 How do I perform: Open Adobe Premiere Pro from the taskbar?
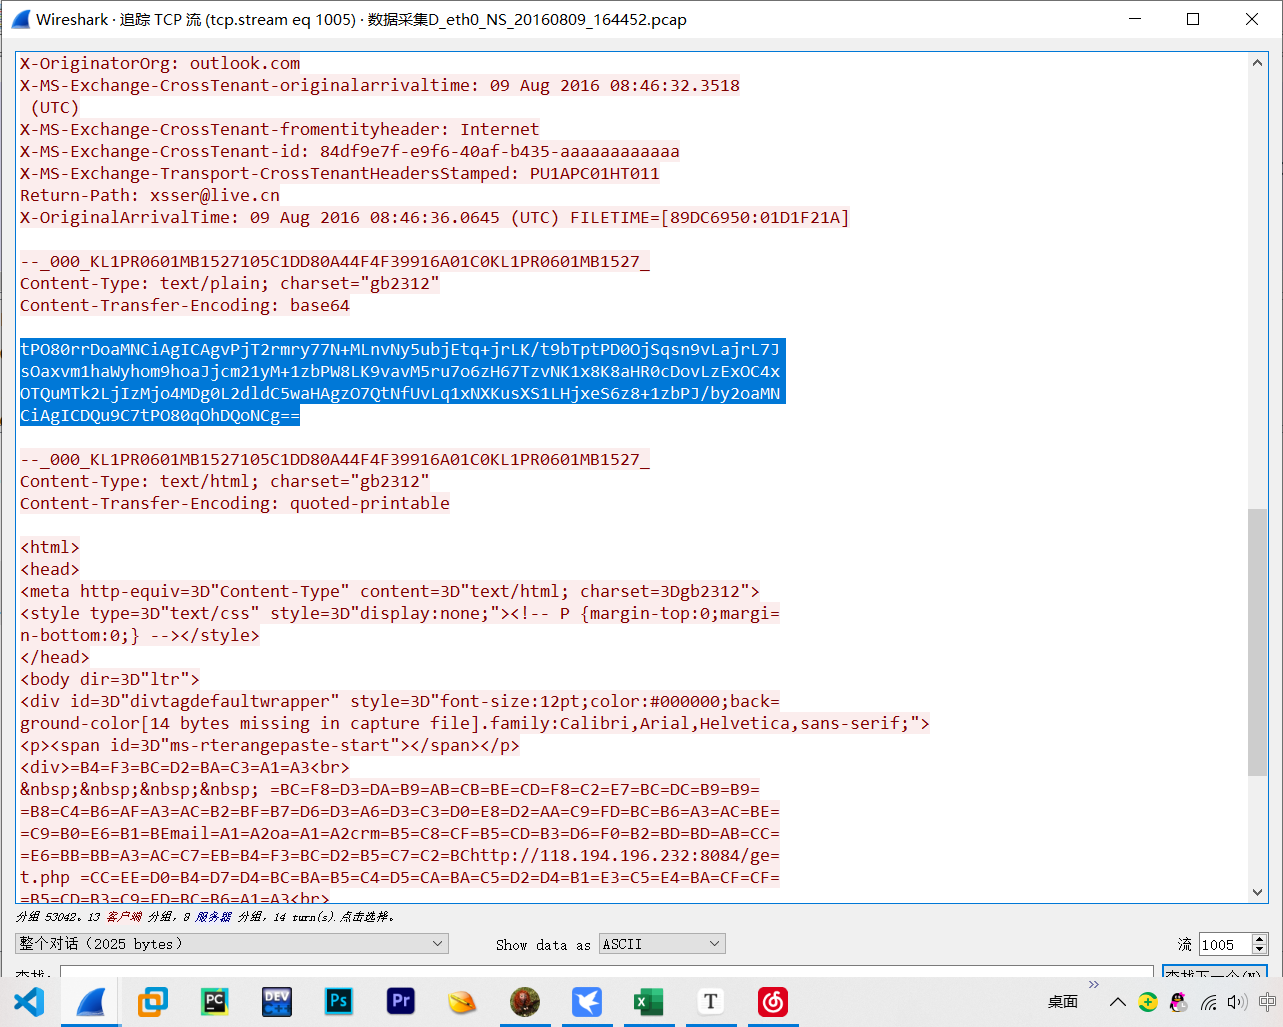pyautogui.click(x=401, y=1001)
